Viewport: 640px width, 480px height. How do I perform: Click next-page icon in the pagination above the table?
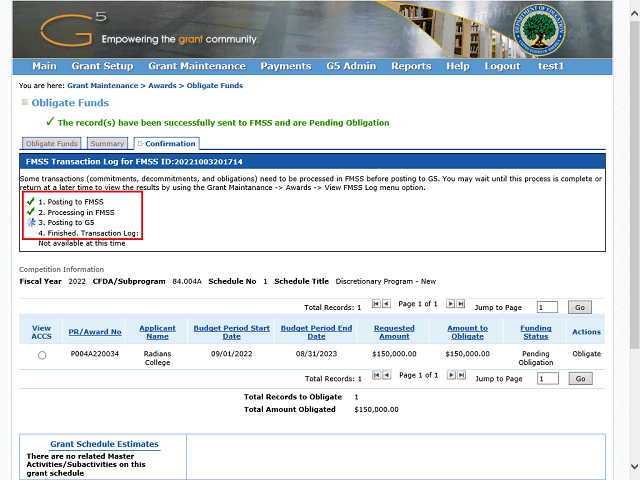click(x=450, y=303)
